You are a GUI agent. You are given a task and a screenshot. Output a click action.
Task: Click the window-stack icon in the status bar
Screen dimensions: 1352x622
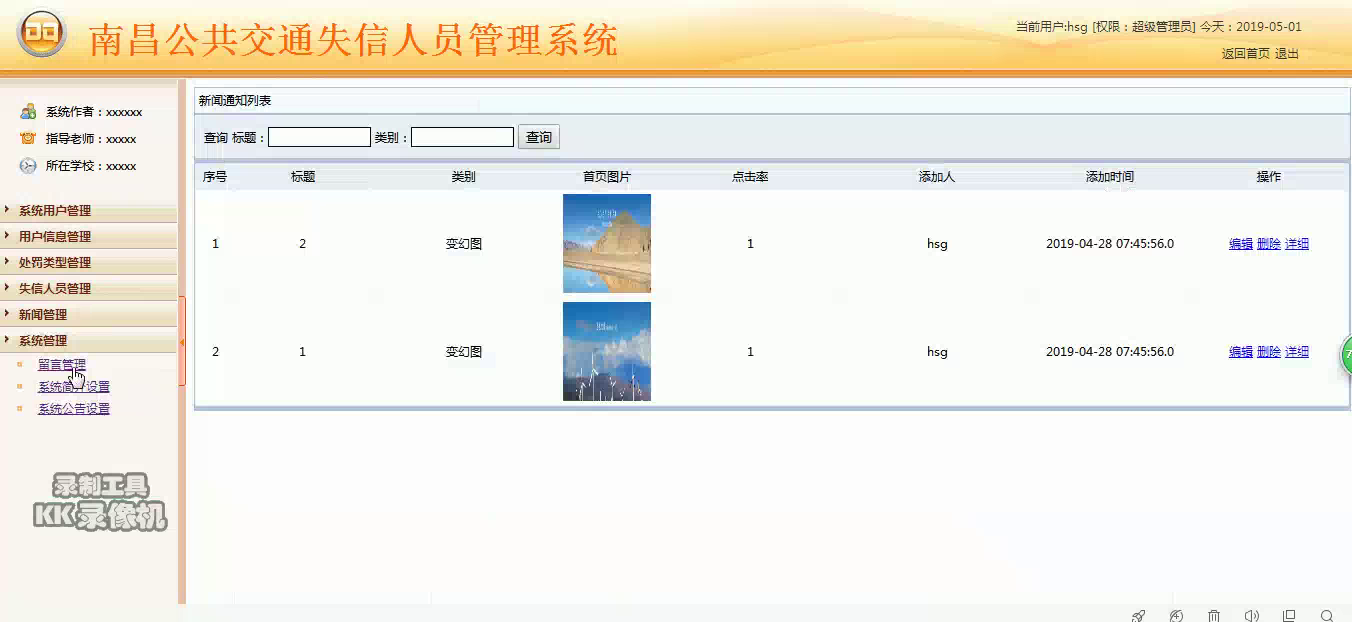(1289, 616)
